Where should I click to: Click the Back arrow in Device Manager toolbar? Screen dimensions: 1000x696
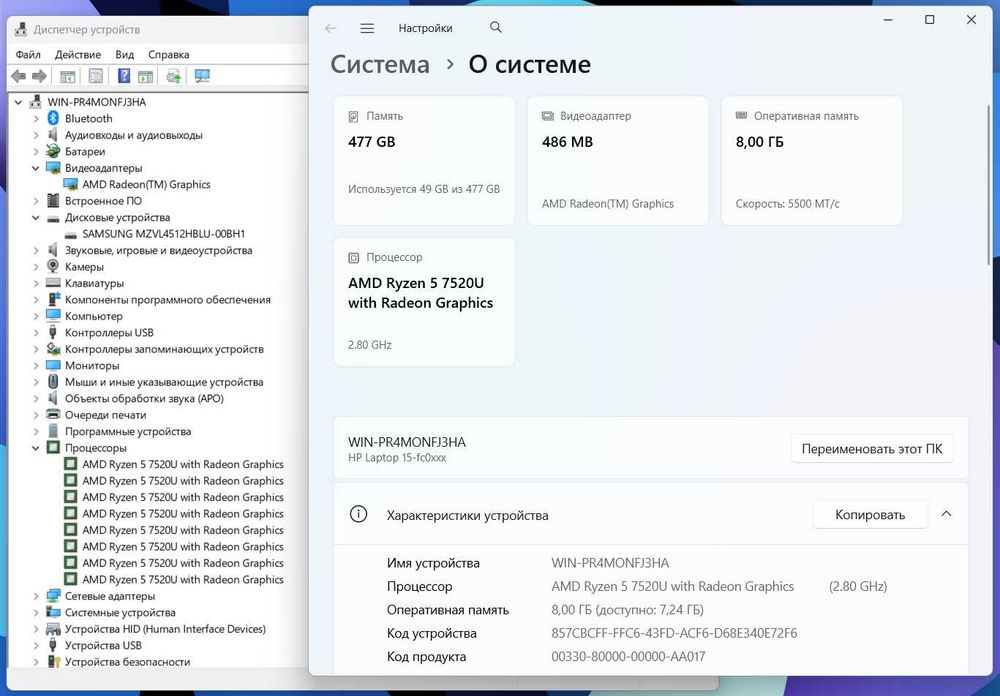point(18,77)
